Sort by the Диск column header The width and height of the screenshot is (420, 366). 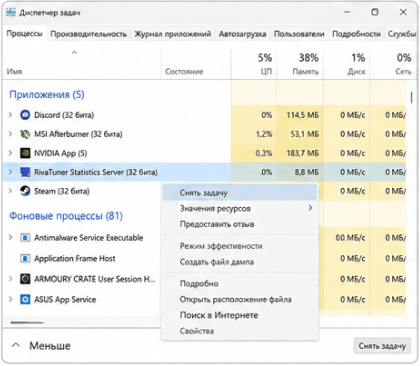(x=346, y=64)
